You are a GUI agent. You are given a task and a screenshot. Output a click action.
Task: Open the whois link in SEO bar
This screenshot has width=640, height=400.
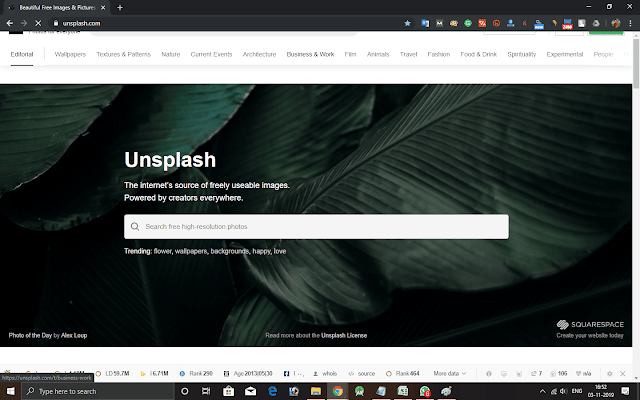(325, 373)
